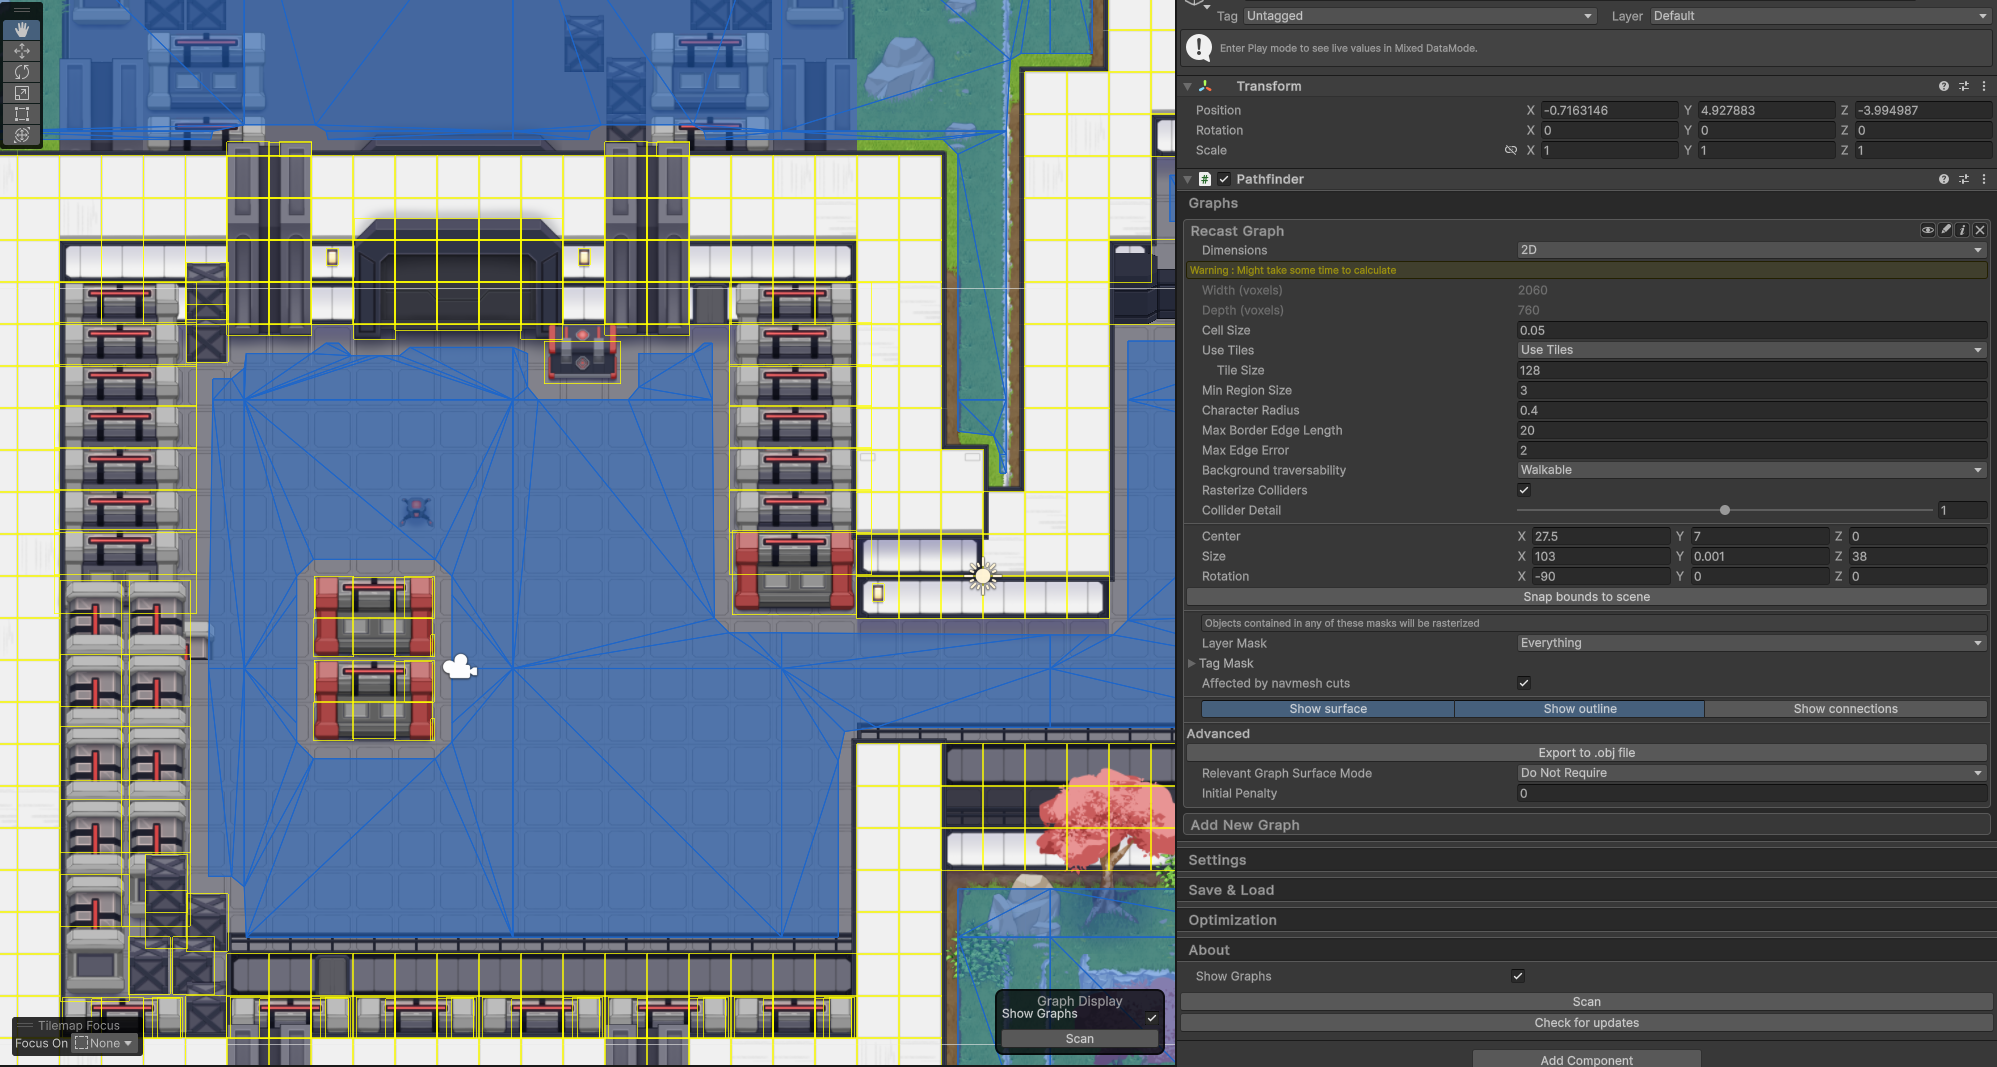Open the Settings section tab
The image size is (1997, 1067).
[1217, 860]
